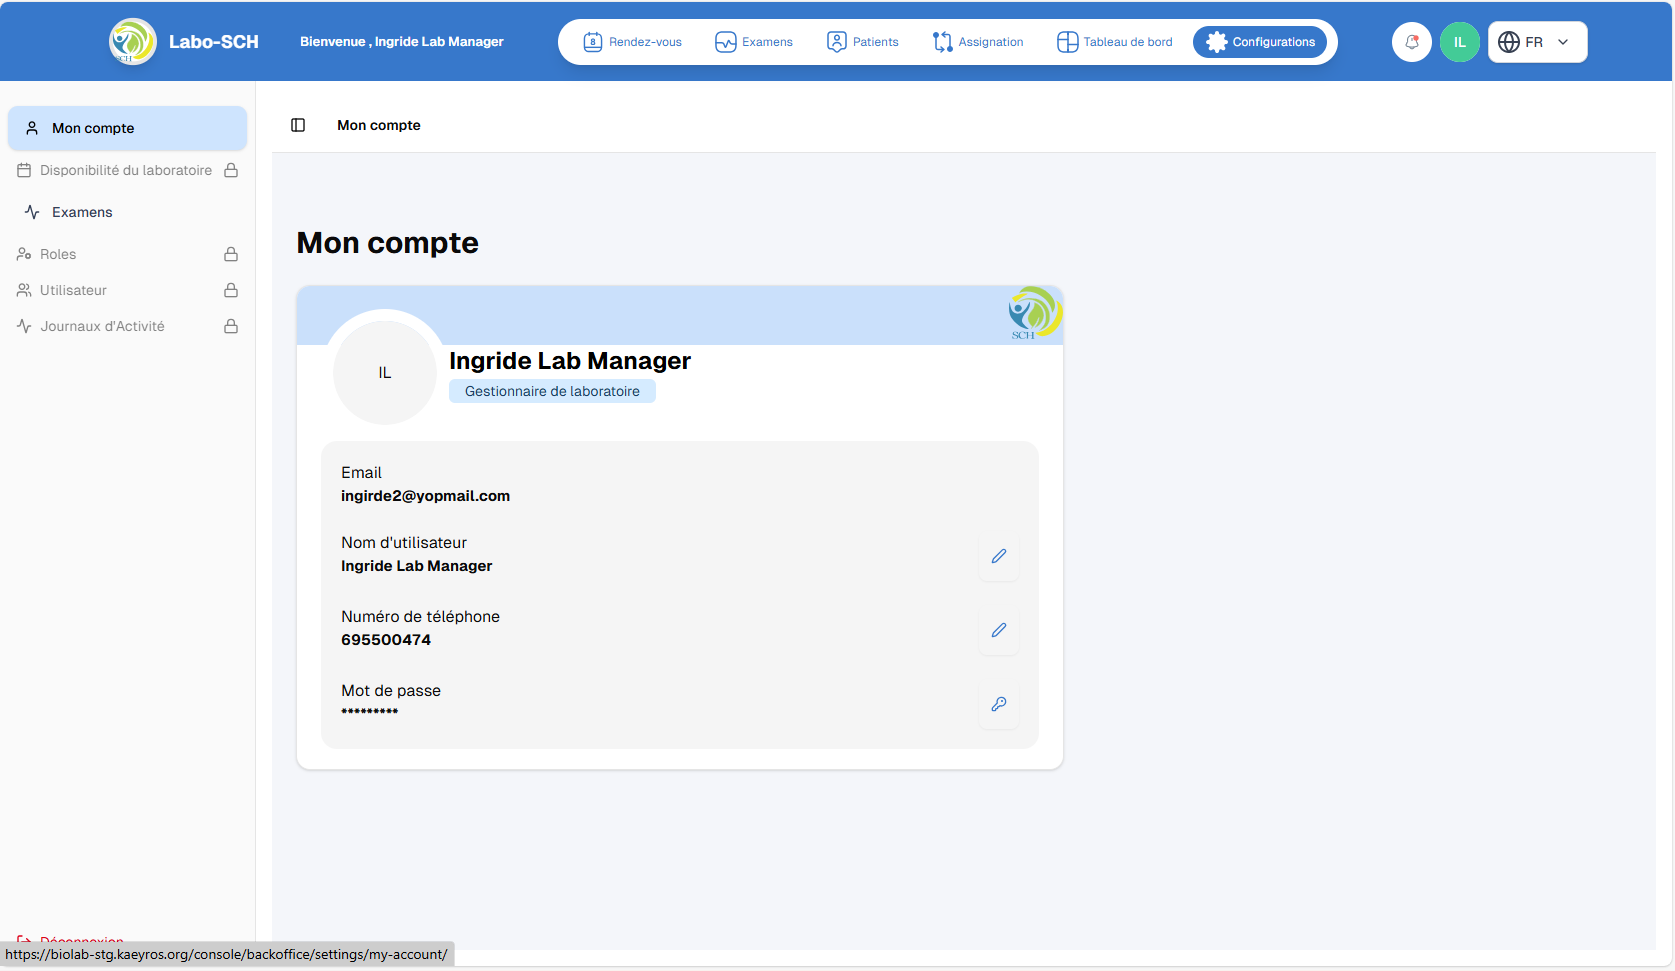The image size is (1675, 971).
Task: Open Mon compte in the sidebar
Action: point(93,128)
